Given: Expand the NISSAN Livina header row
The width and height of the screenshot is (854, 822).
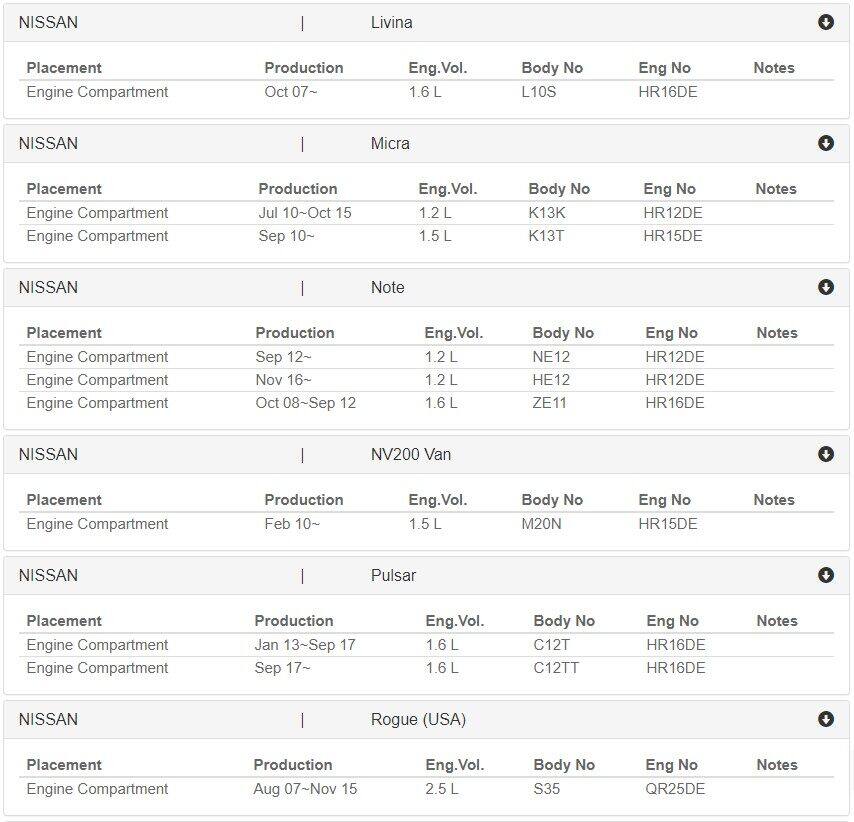Looking at the screenshot, I should pyautogui.click(x=426, y=23).
